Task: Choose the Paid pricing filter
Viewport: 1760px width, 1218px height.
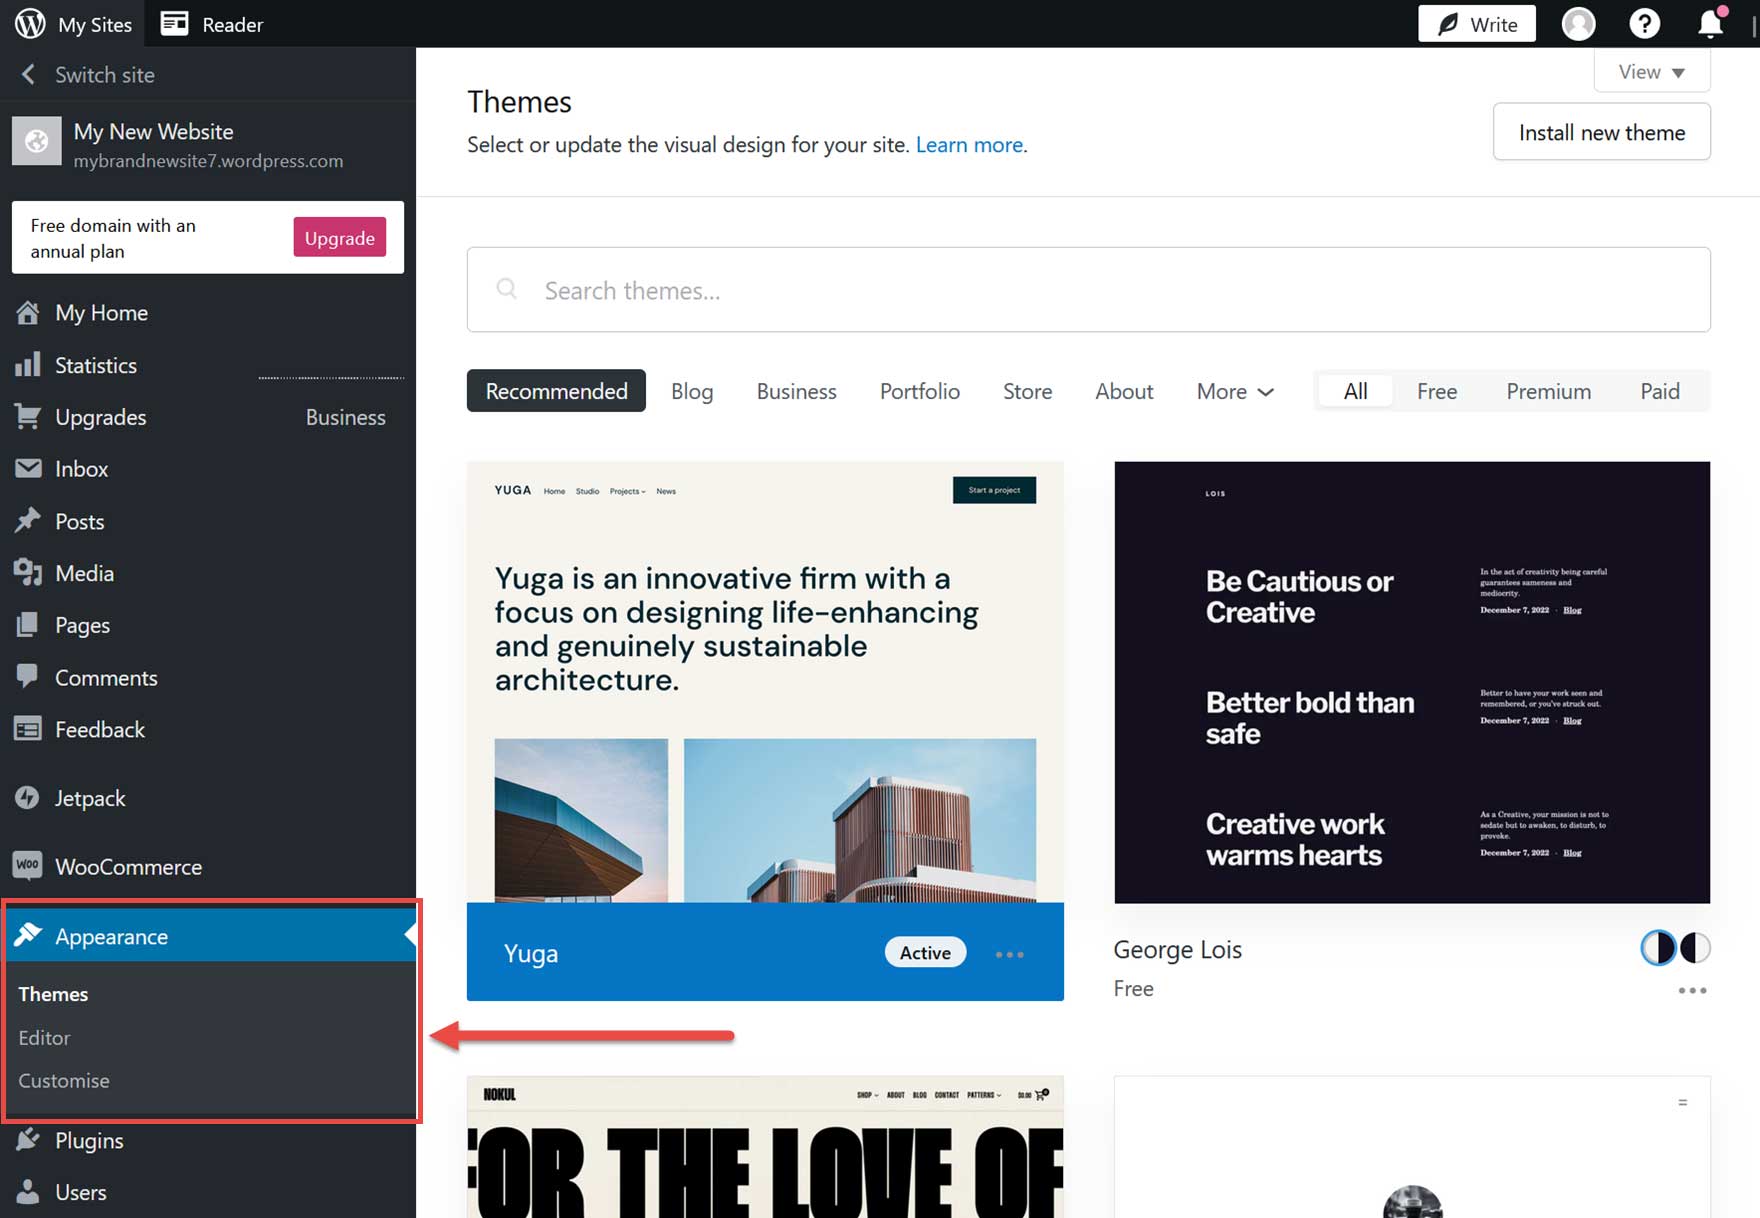Action: [1659, 391]
